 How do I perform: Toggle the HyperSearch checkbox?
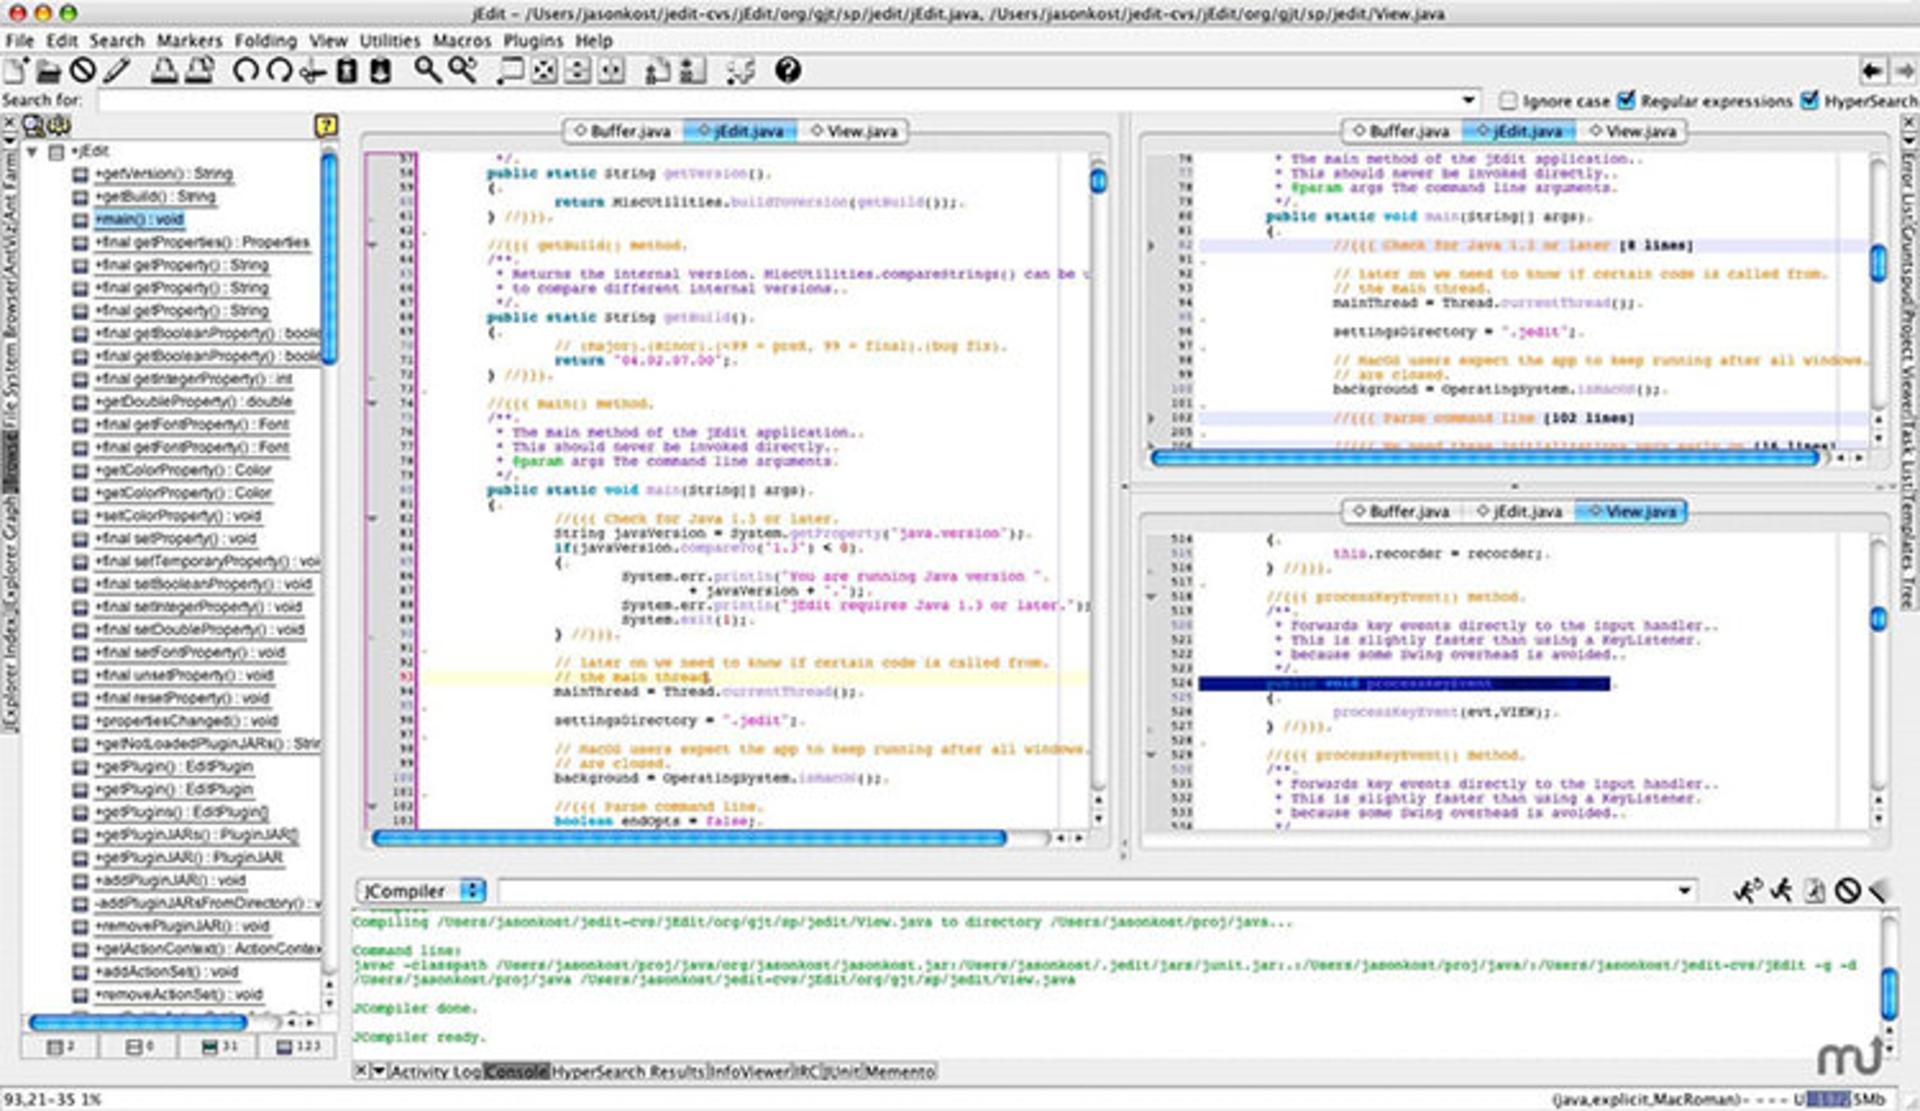tap(1809, 100)
